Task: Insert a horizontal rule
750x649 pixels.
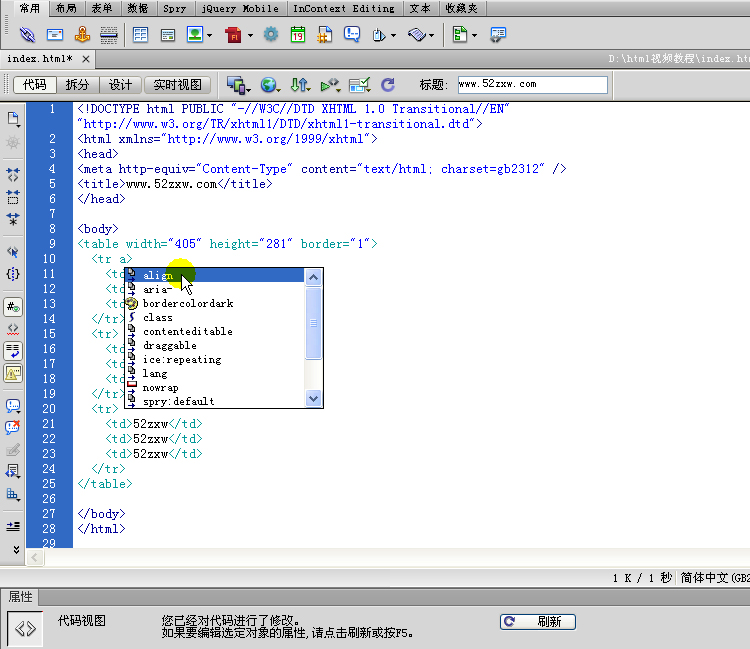Action: [x=109, y=35]
